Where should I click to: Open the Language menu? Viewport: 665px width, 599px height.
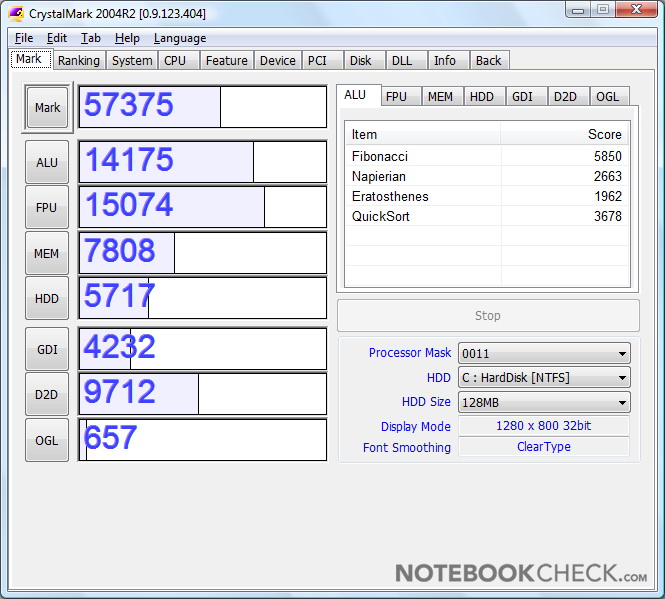[180, 38]
